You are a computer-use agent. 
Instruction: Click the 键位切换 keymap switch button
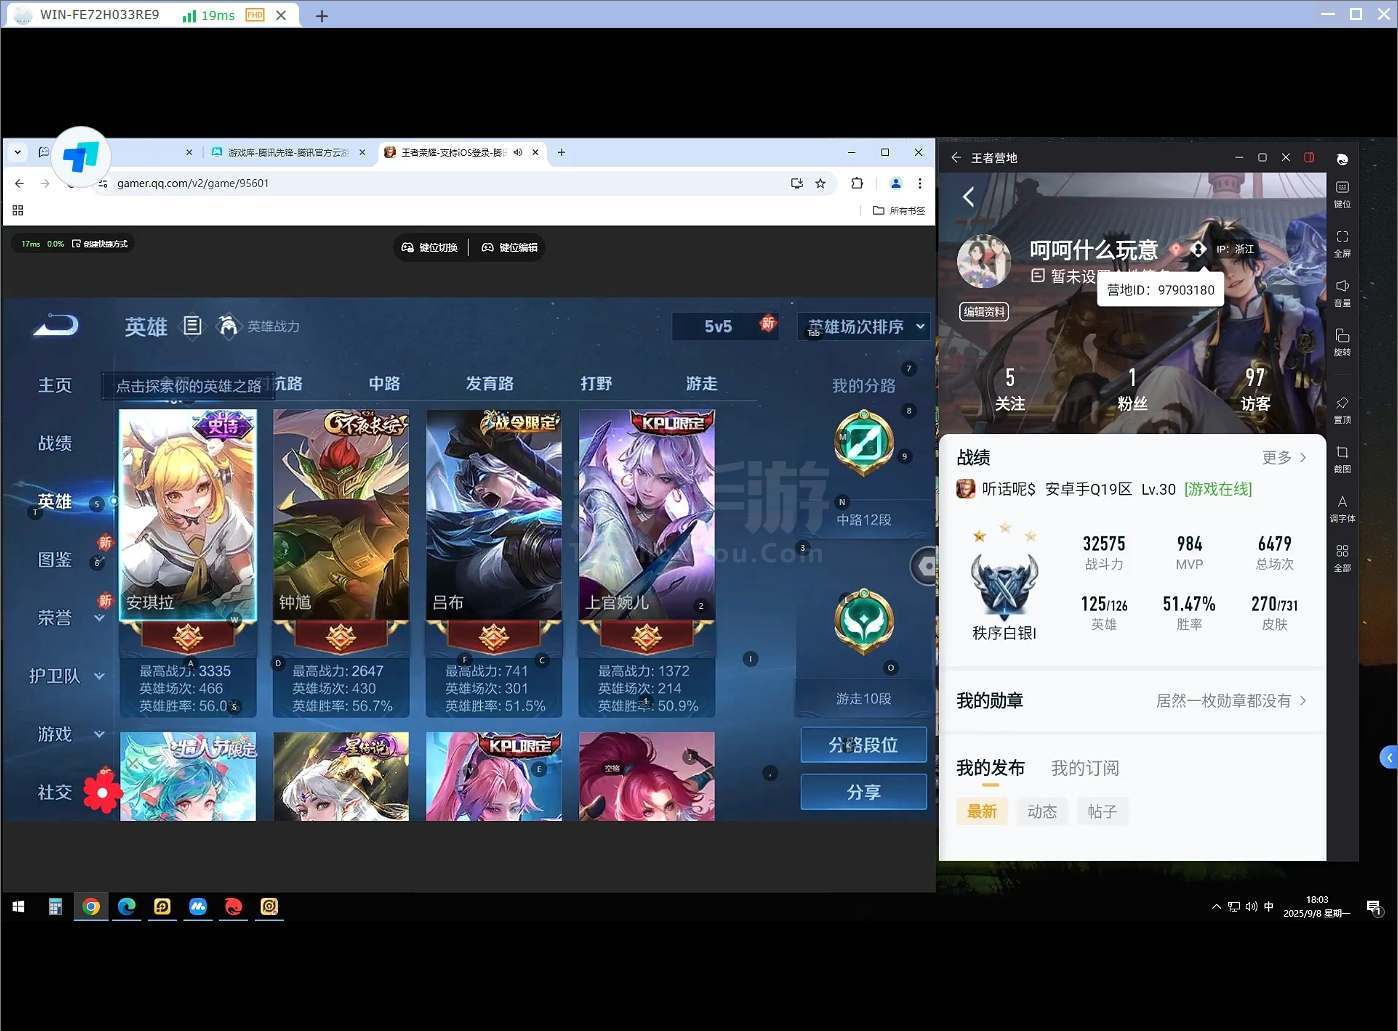429,247
